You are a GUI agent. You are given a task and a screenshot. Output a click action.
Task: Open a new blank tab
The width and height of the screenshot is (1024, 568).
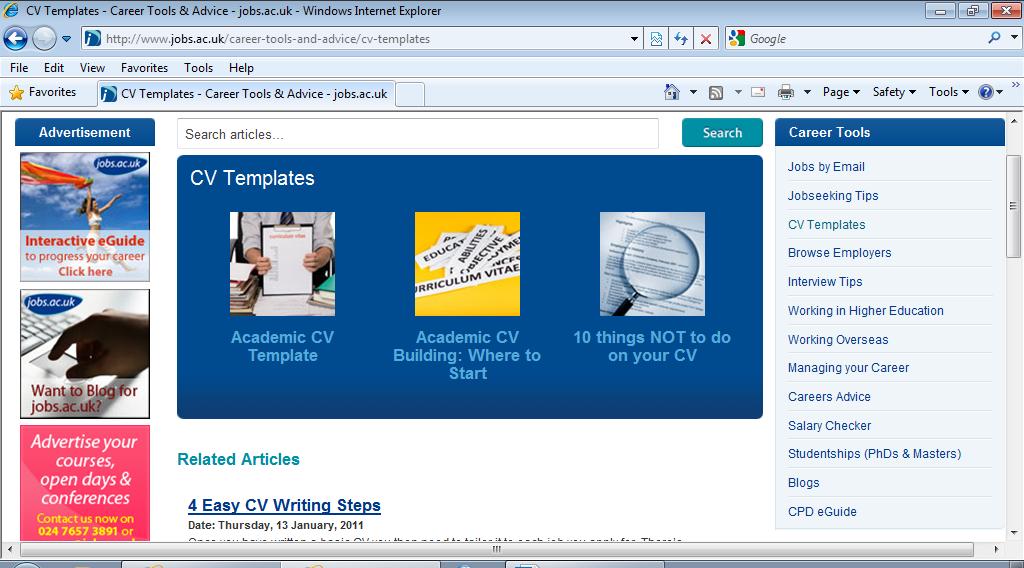(x=410, y=94)
